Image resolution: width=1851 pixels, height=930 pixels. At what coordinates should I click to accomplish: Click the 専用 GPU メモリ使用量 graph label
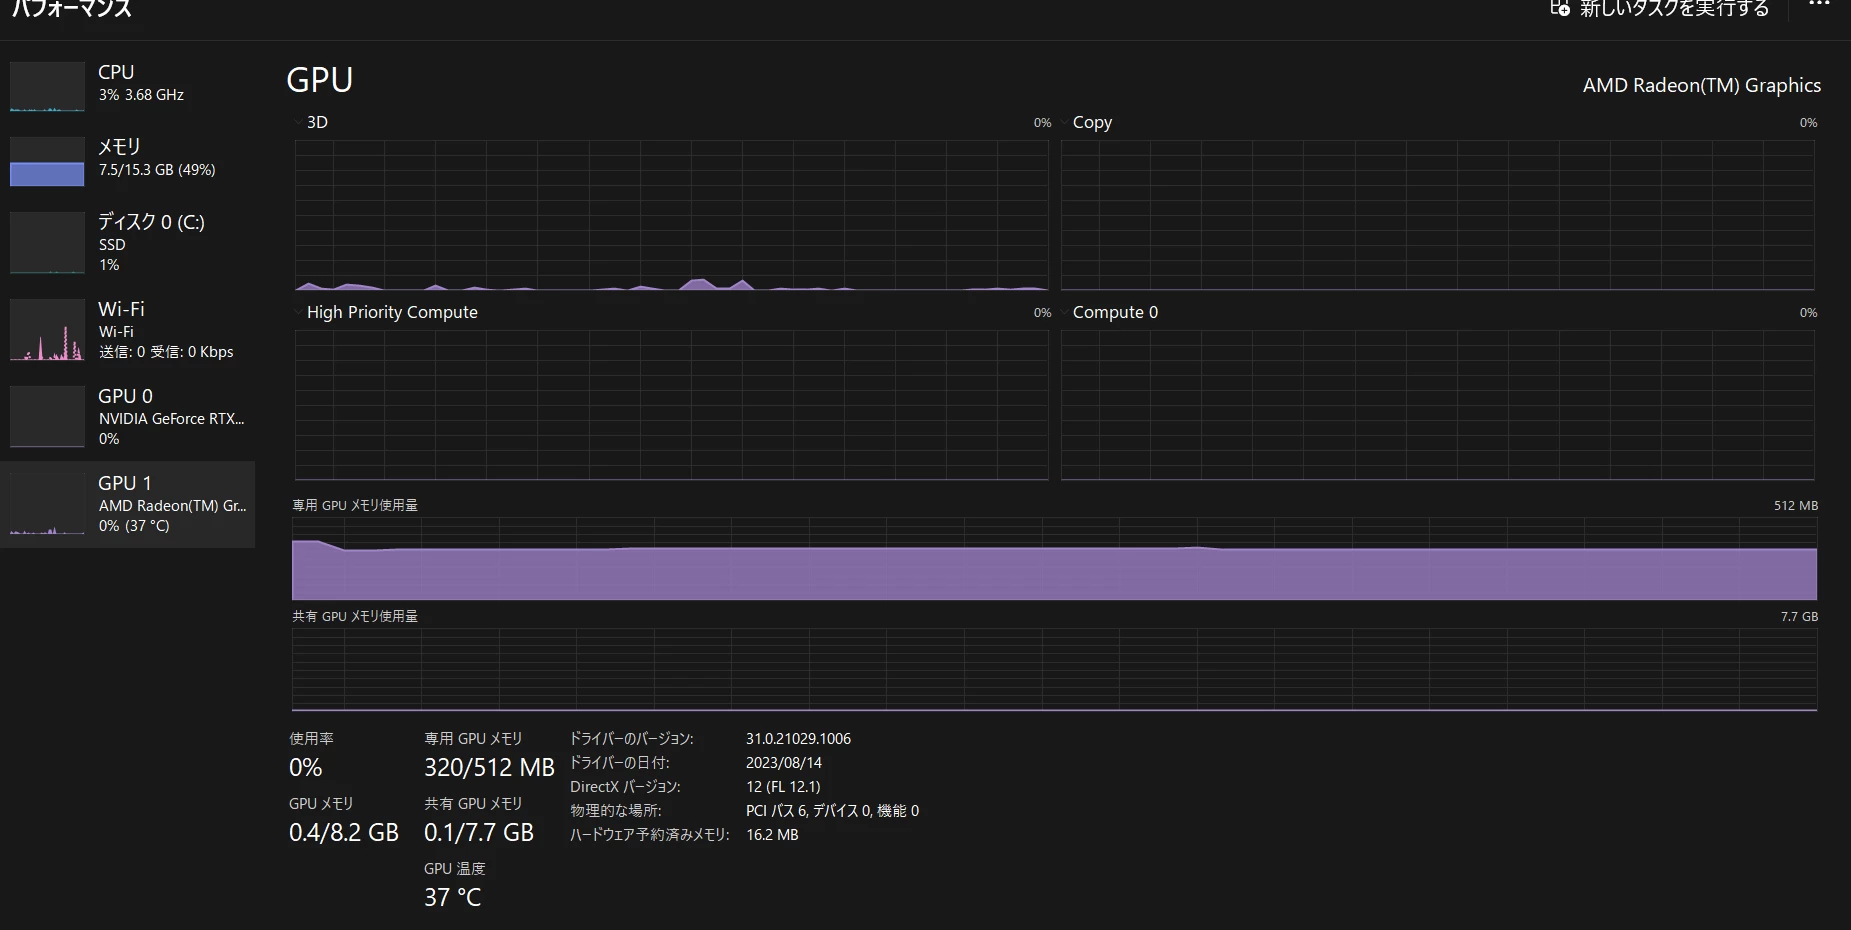tap(355, 506)
